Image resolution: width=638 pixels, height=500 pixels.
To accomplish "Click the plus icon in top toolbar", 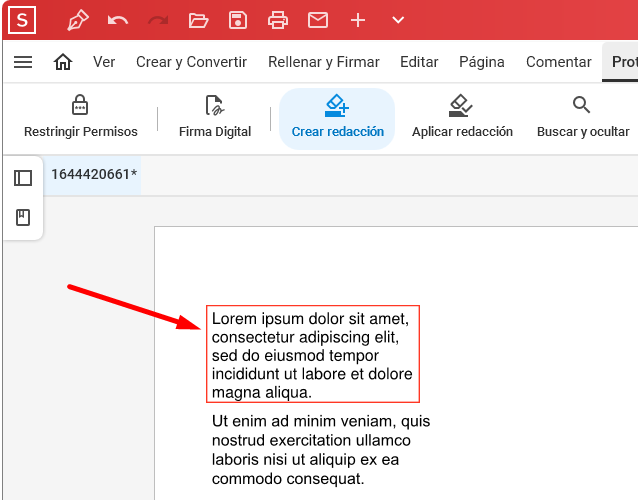I will tap(358, 20).
